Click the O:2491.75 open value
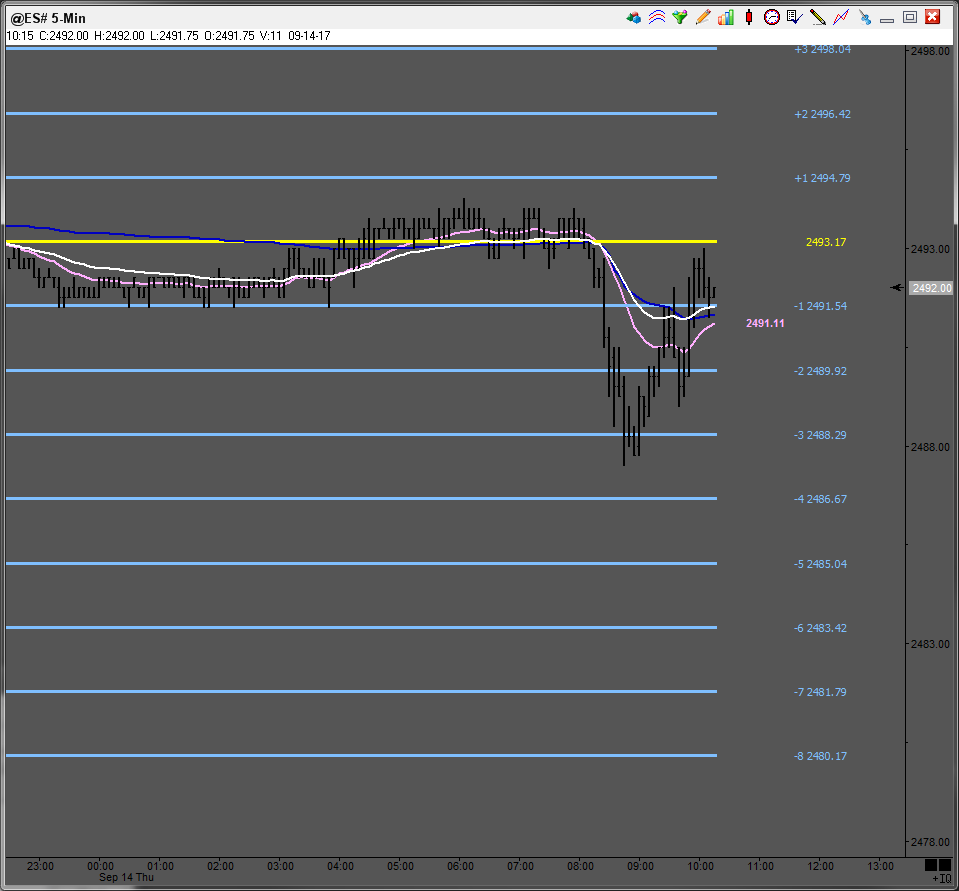959x891 pixels. (x=229, y=36)
